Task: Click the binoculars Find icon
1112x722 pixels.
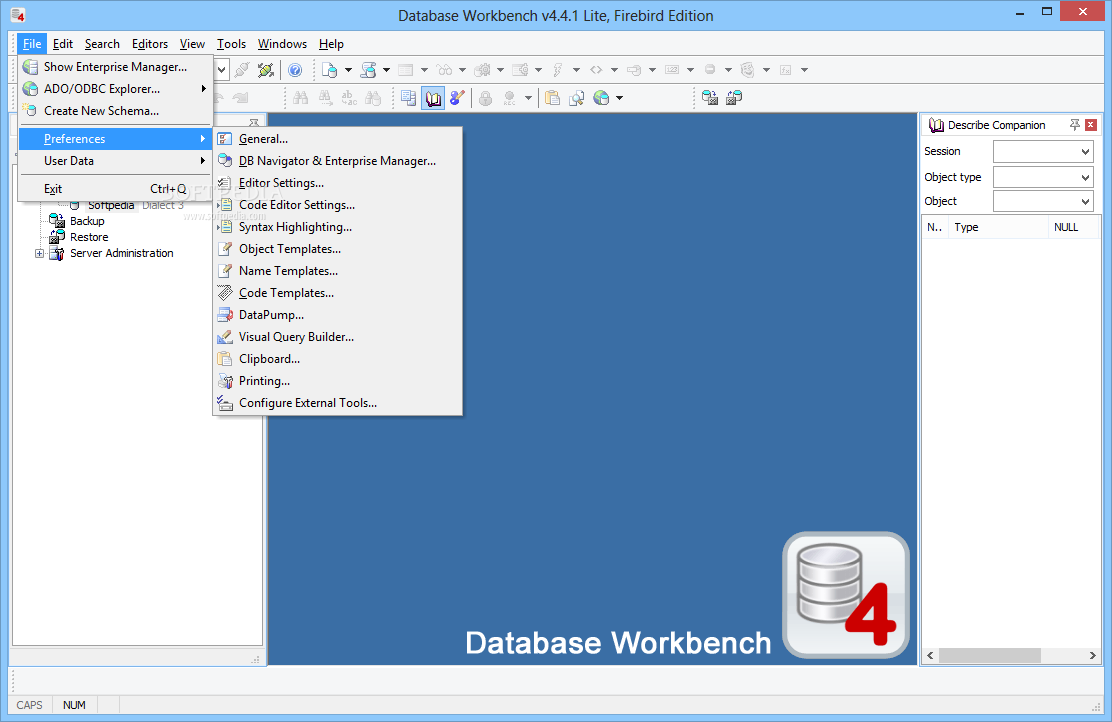Action: tap(301, 98)
